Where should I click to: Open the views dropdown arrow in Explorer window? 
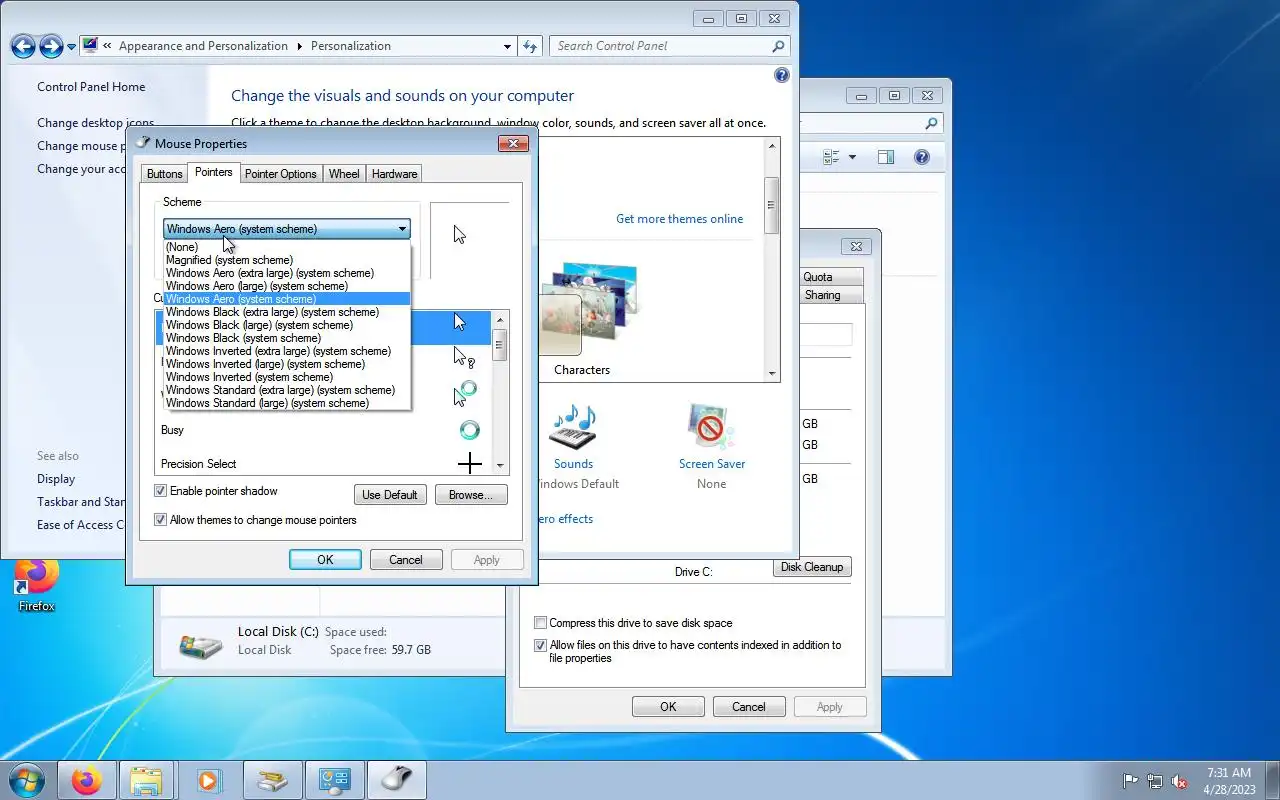852,157
